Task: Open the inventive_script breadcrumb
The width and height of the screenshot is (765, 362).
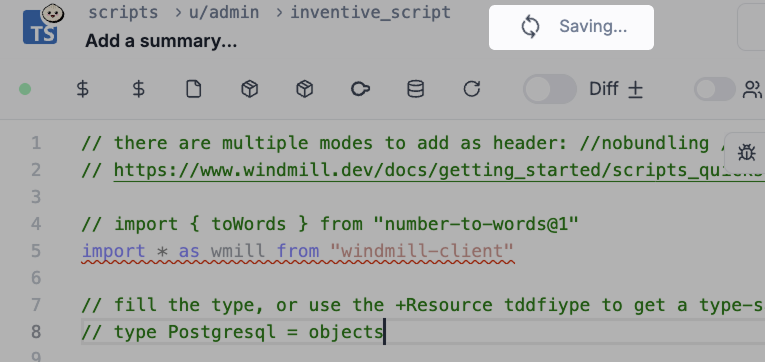Action: click(371, 13)
